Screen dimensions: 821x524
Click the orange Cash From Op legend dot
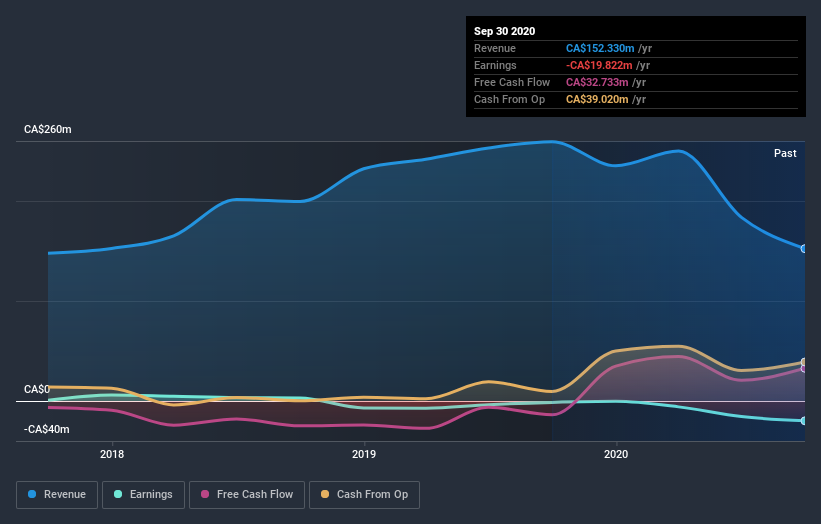325,494
